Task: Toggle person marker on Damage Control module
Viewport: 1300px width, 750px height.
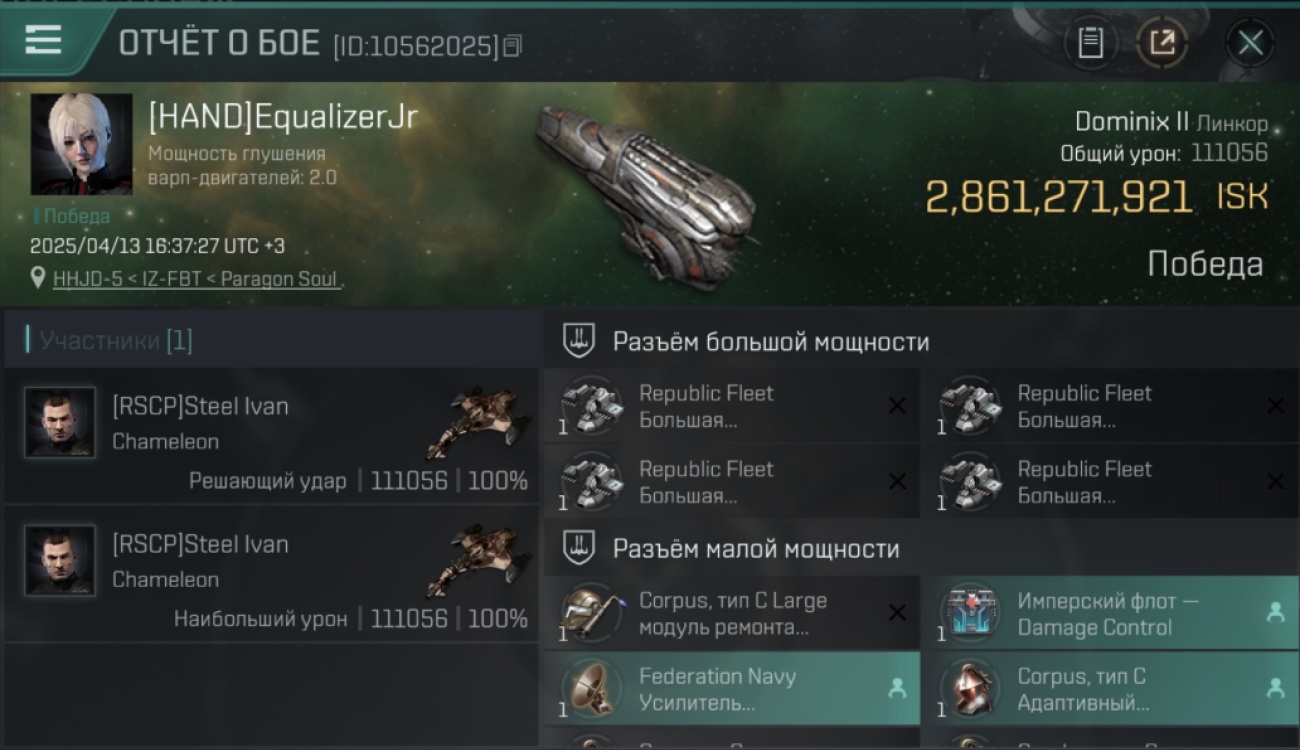Action: pos(1275,613)
